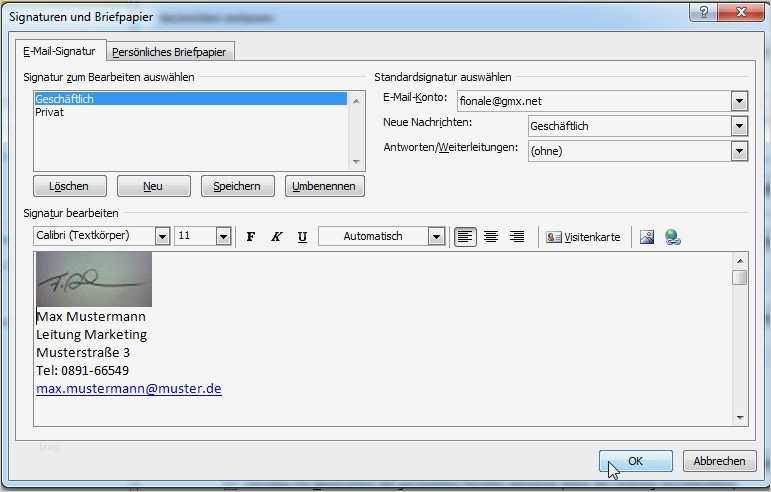The image size is (771, 492).
Task: Click the Neu button
Action: point(153,186)
